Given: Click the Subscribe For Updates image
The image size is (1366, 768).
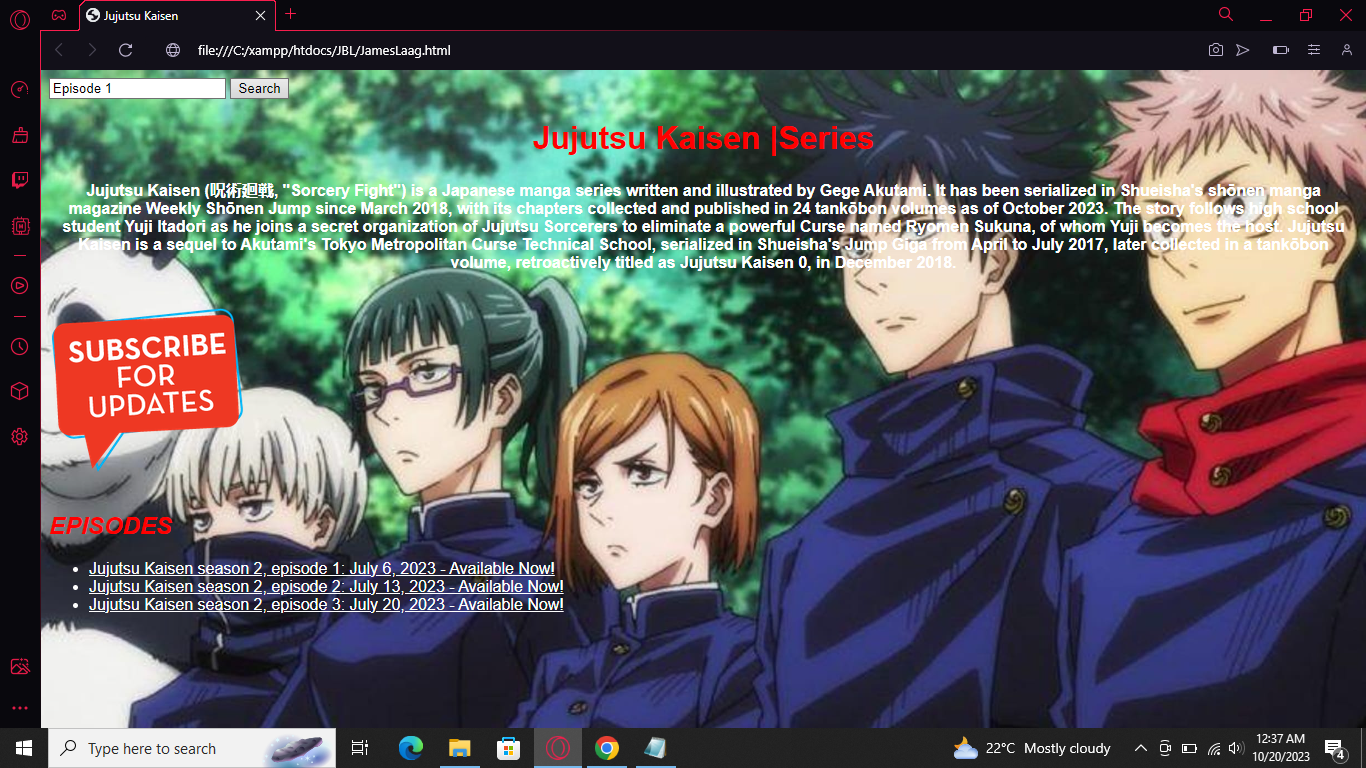Looking at the screenshot, I should (146, 385).
